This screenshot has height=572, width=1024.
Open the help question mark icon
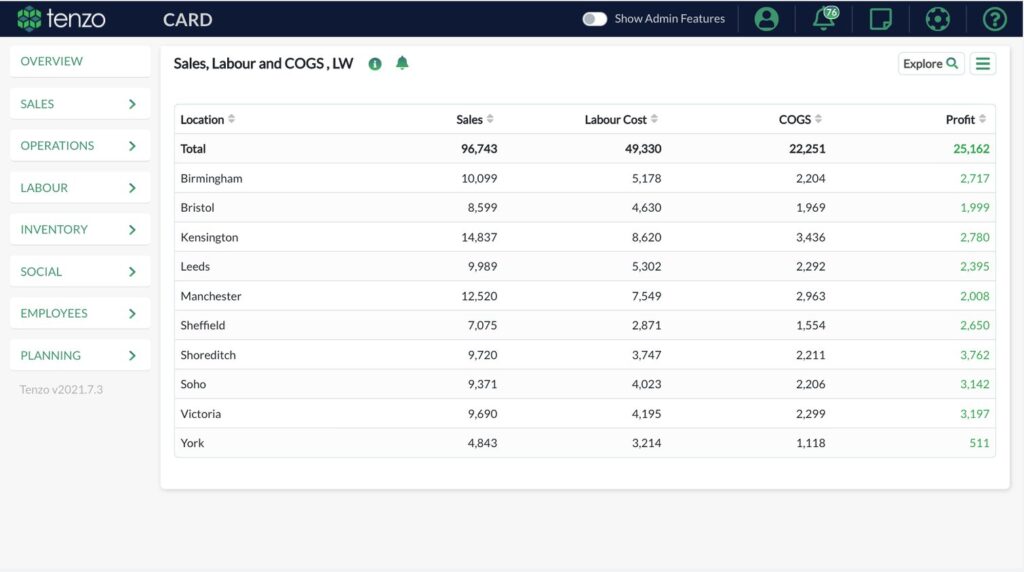pyautogui.click(x=995, y=19)
